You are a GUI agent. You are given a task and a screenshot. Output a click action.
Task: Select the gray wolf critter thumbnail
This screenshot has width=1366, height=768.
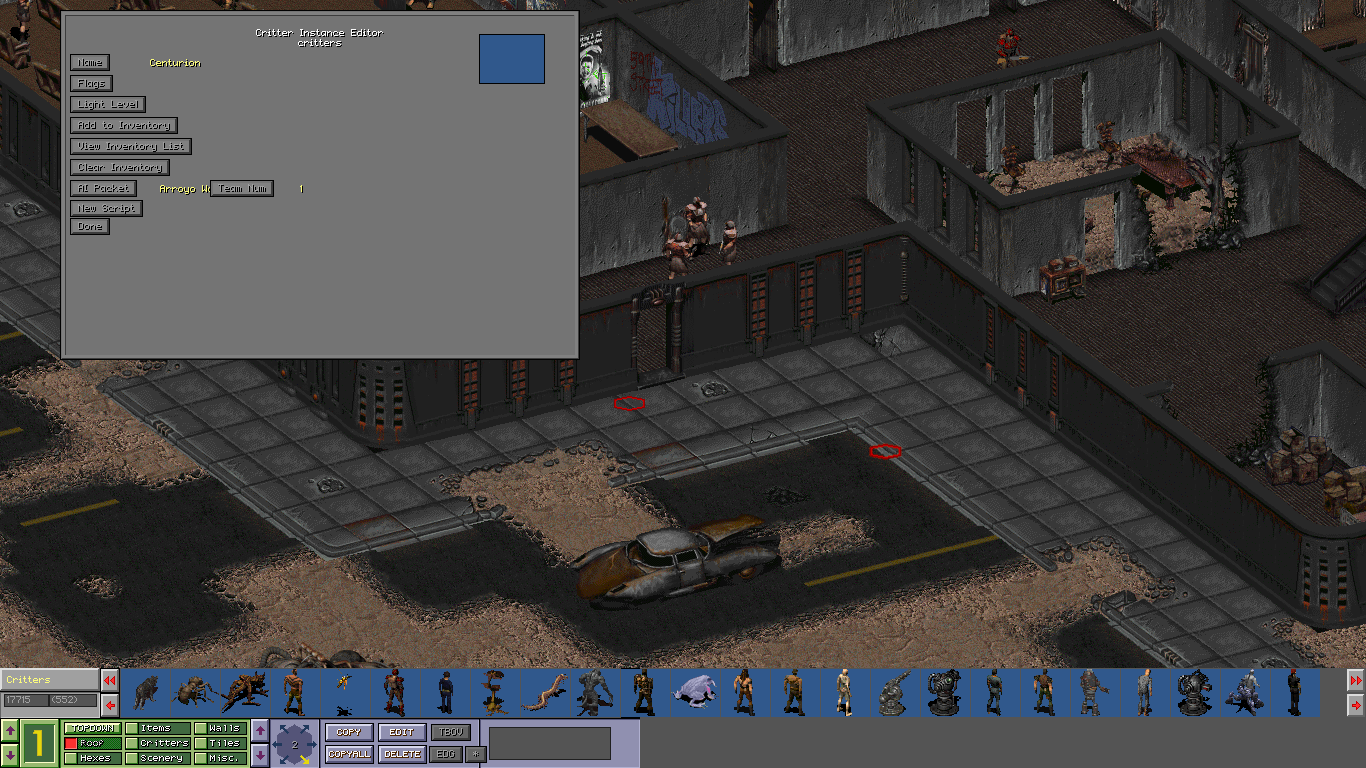tap(146, 692)
